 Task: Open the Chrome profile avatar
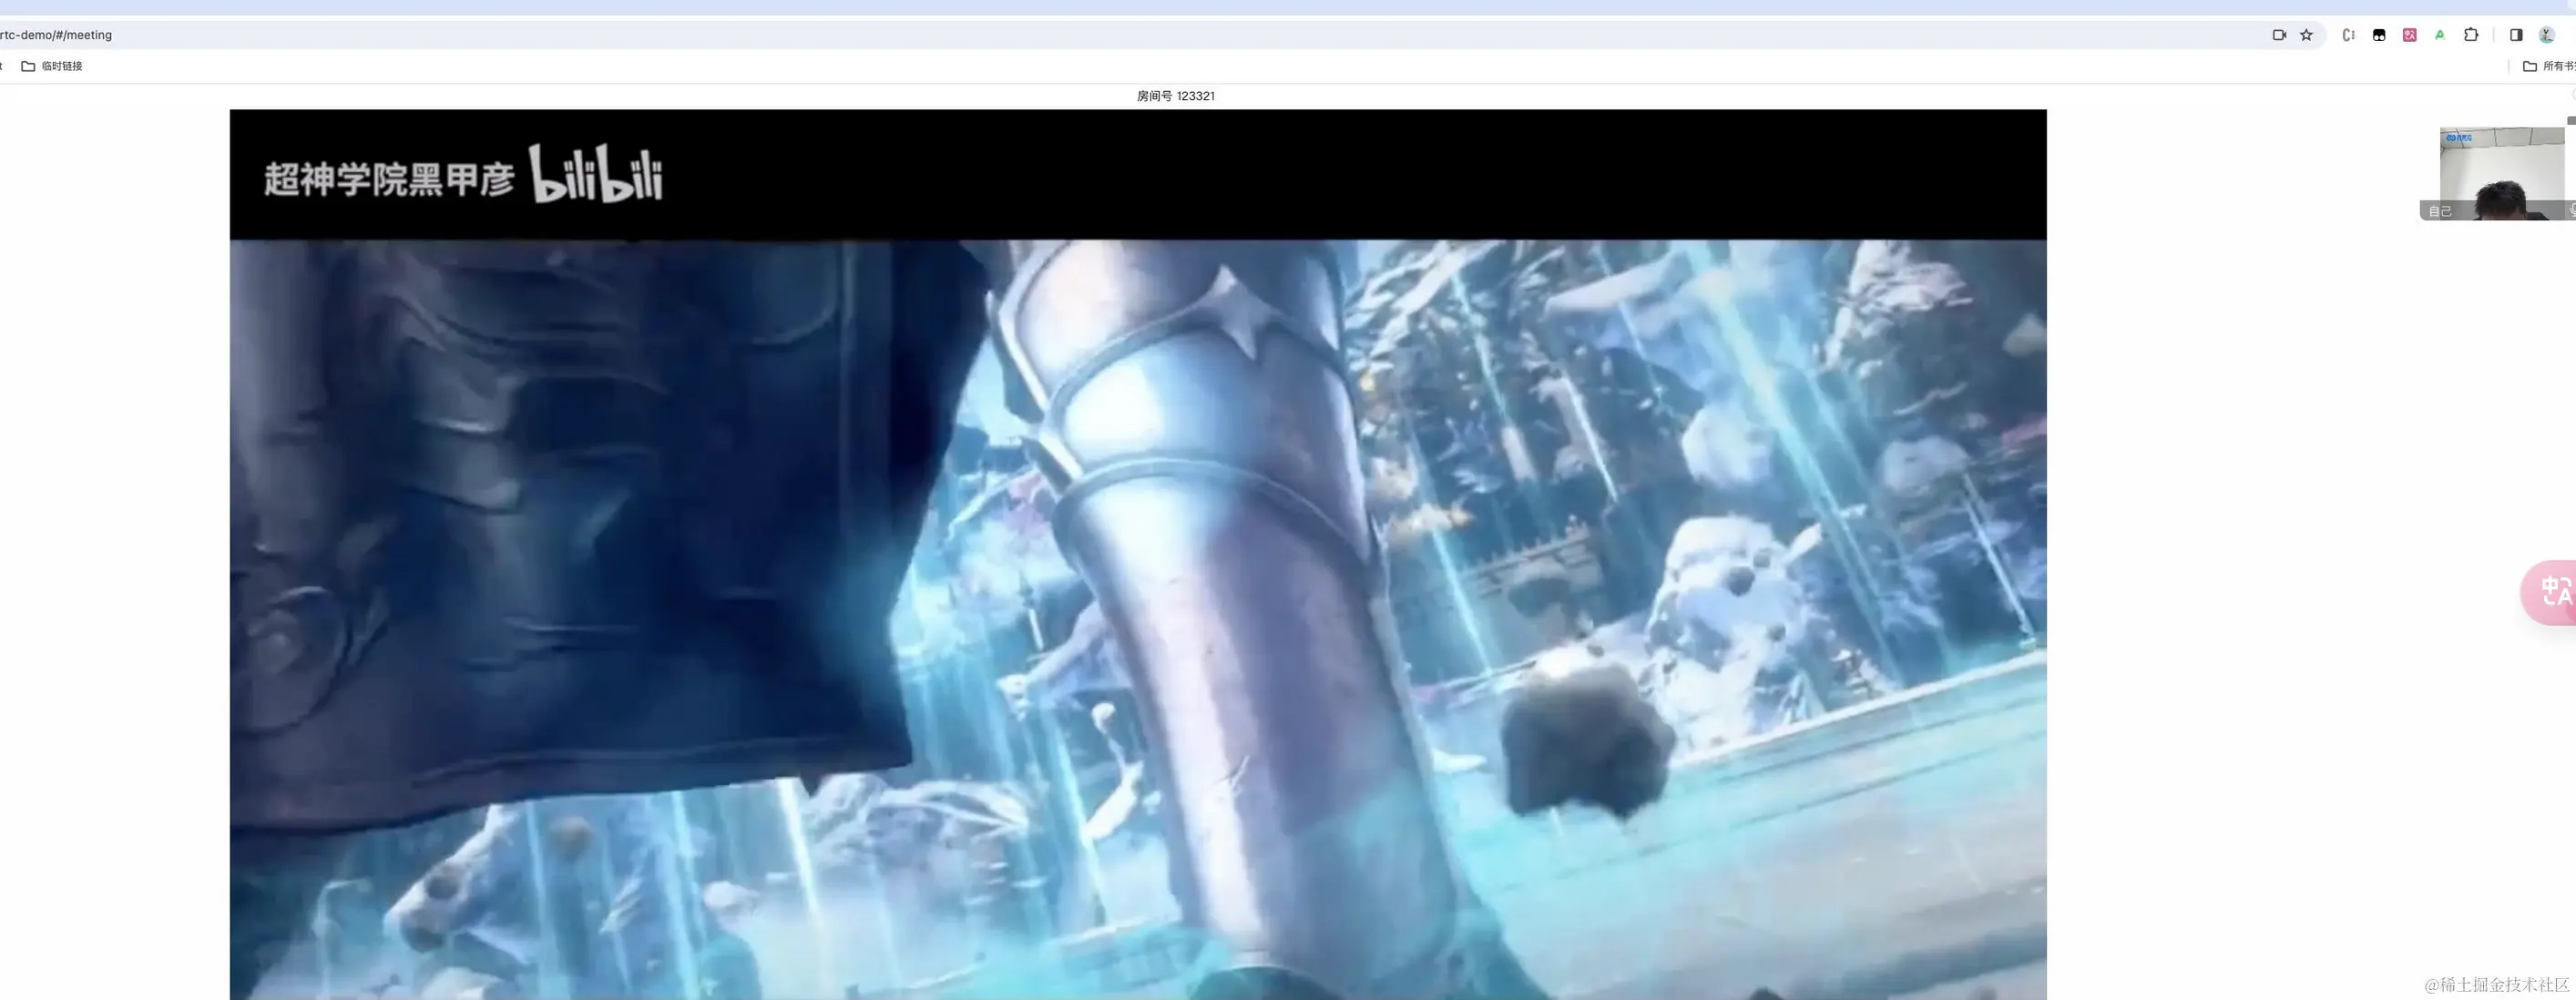[x=2547, y=35]
